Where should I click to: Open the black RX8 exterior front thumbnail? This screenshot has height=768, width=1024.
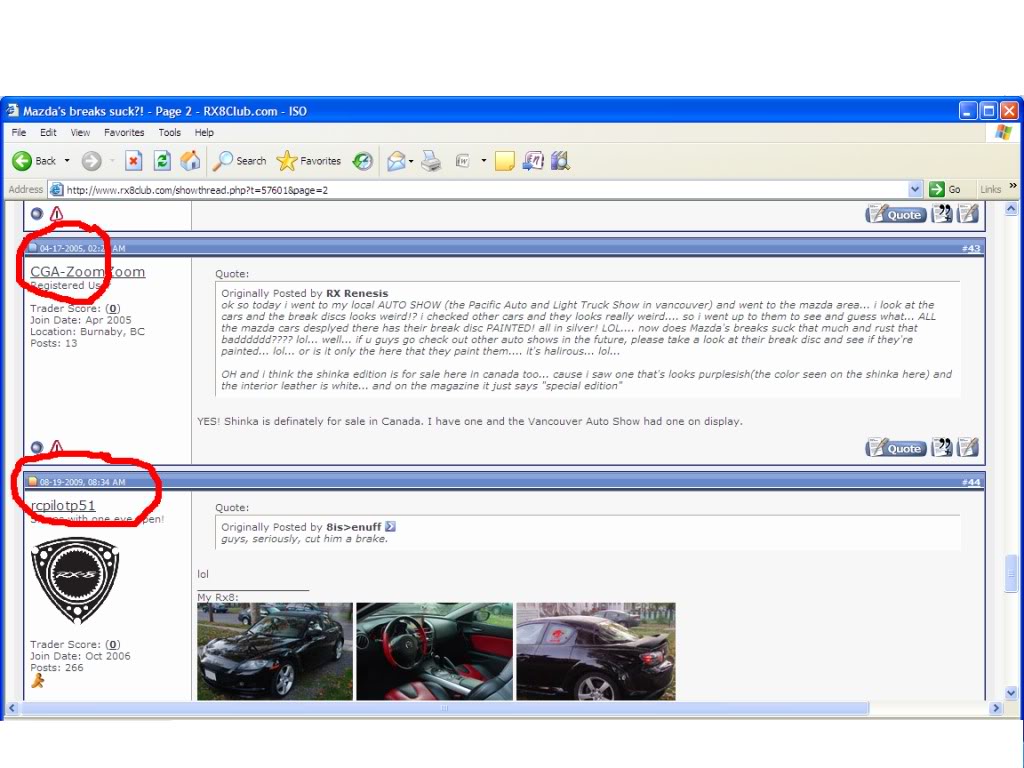pos(275,651)
